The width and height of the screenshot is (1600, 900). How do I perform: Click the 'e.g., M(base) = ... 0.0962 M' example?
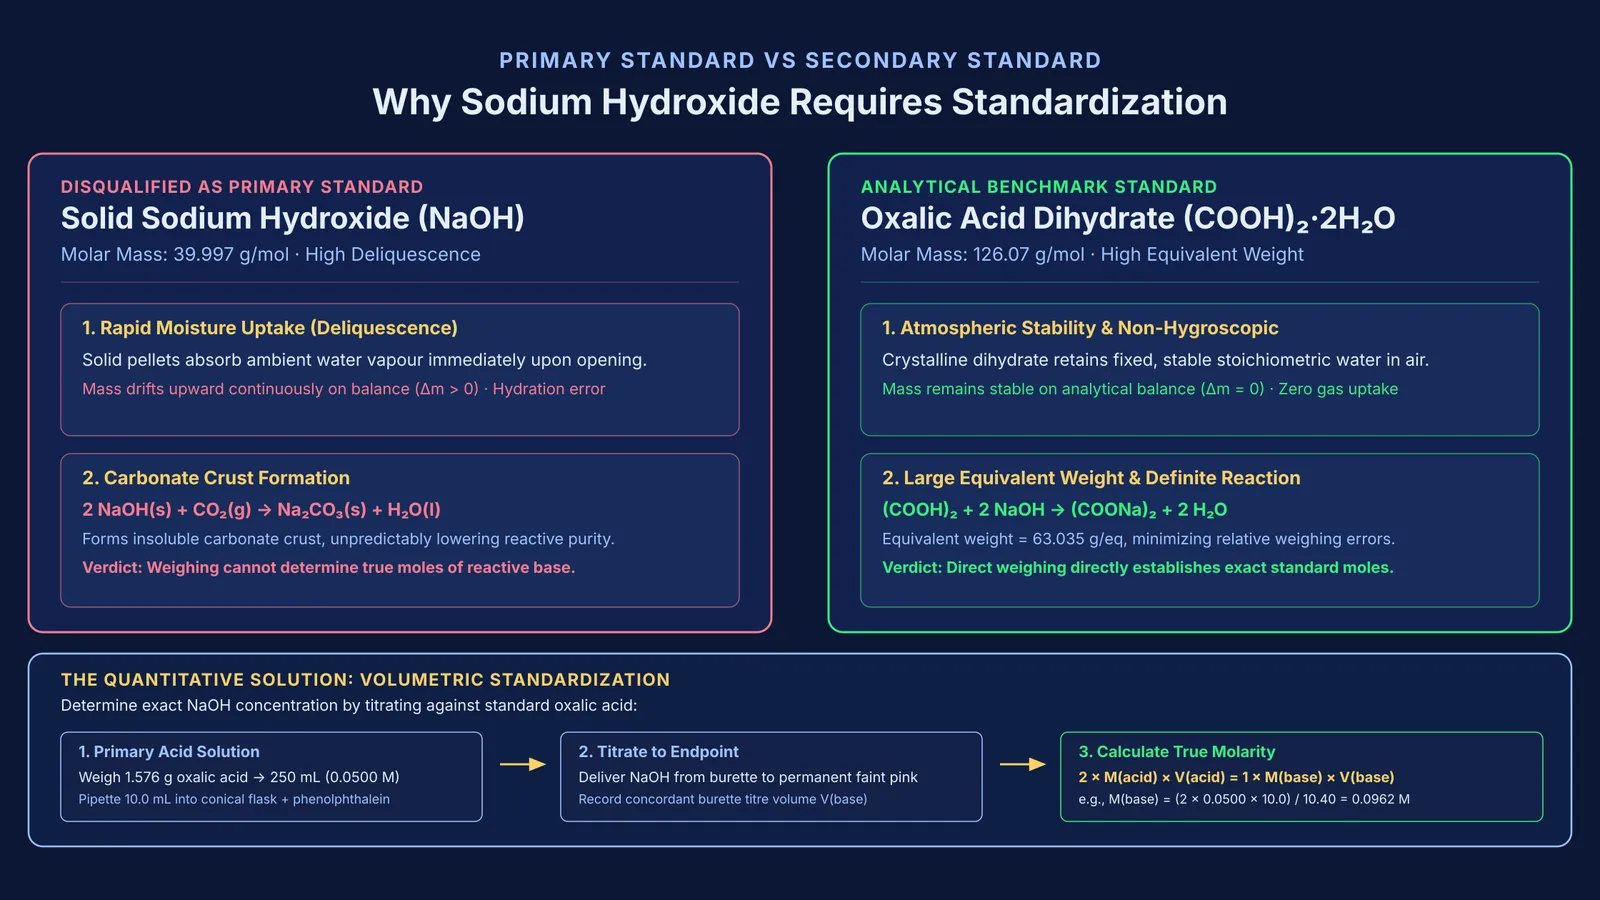point(1244,799)
